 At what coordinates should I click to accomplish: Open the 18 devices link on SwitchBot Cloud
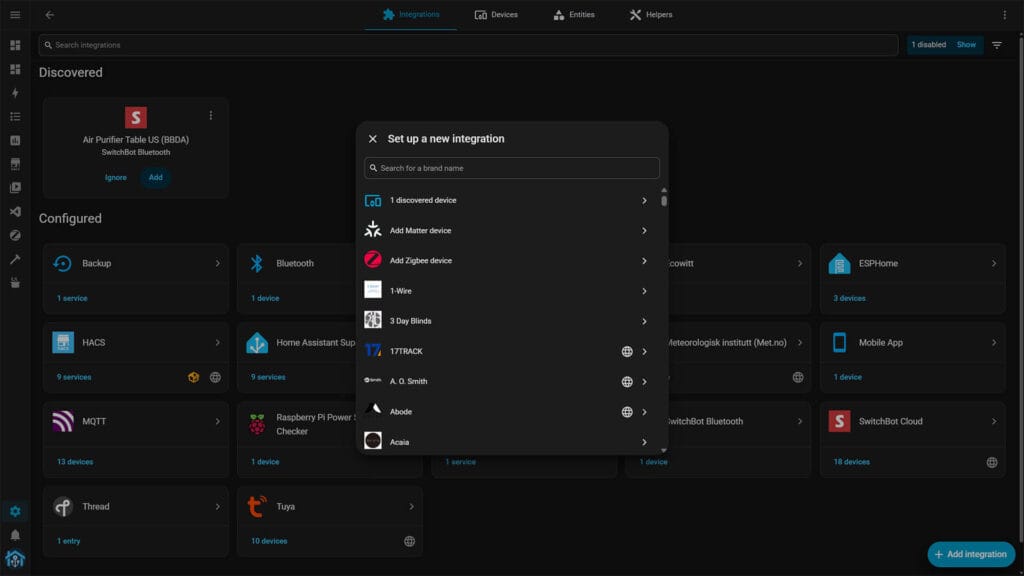click(x=852, y=462)
